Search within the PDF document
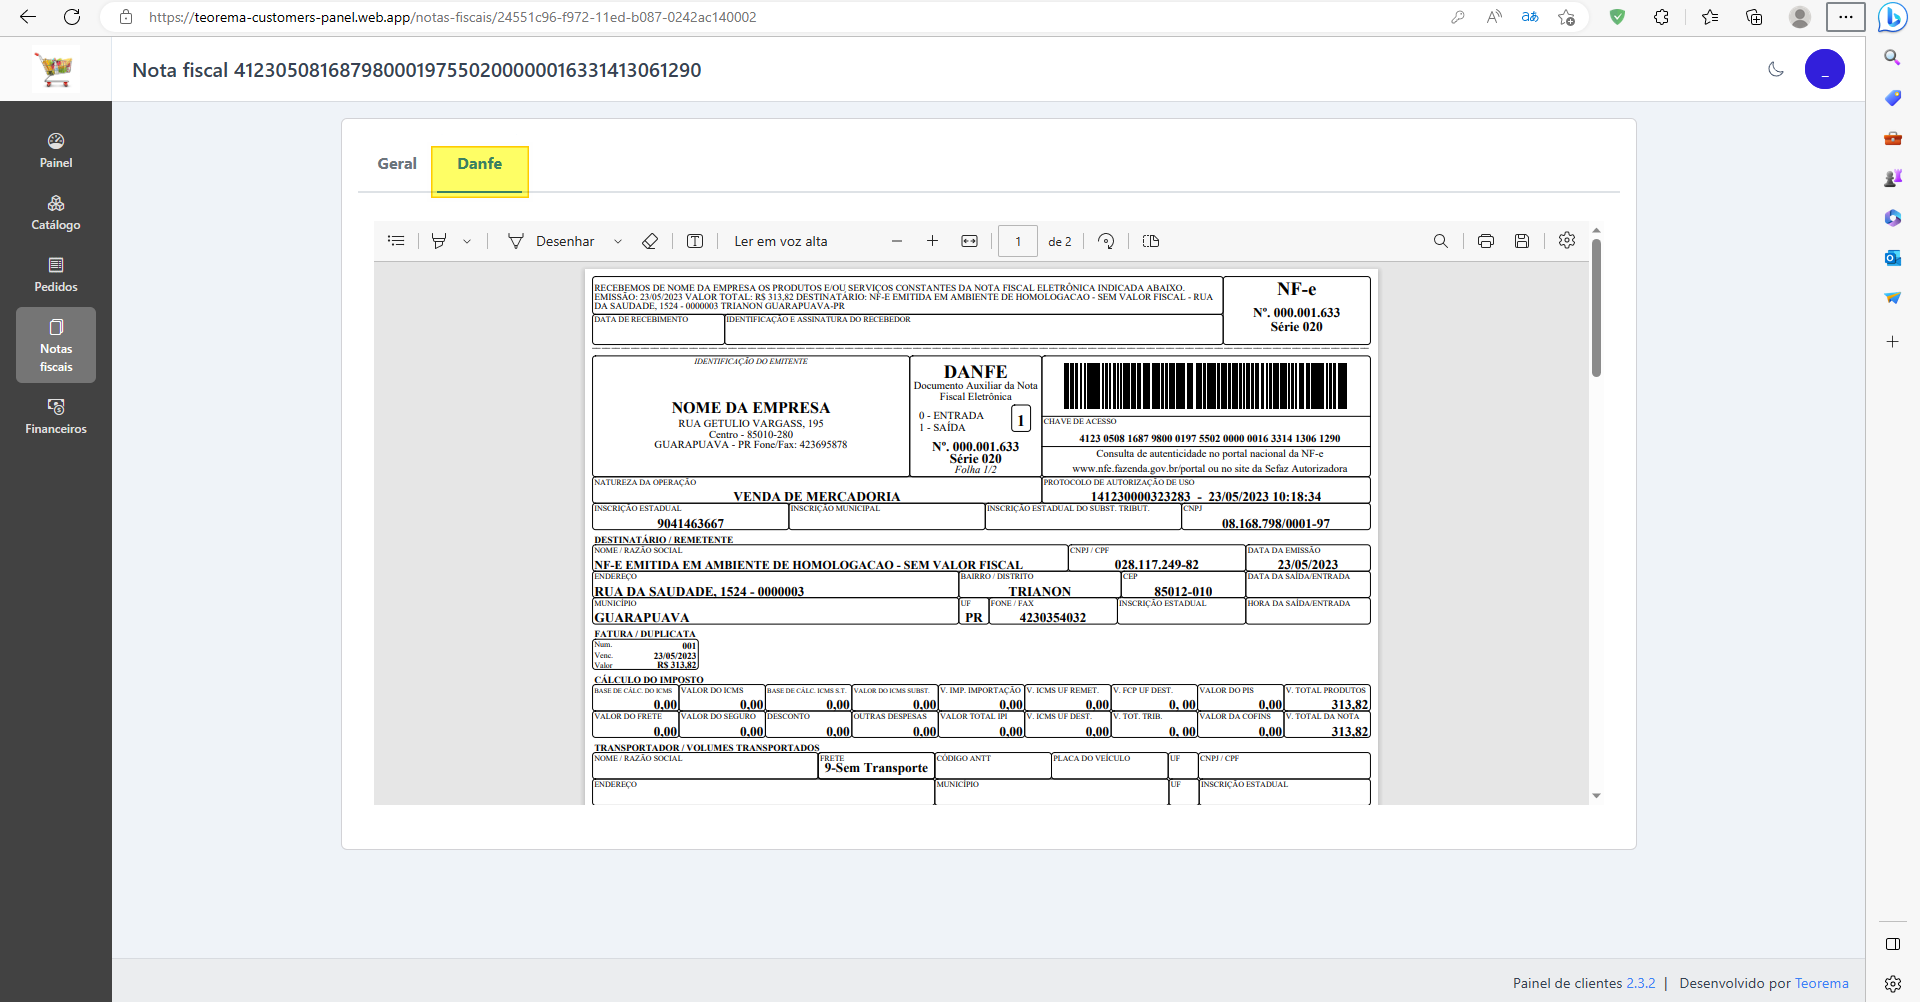The width and height of the screenshot is (1920, 1002). point(1441,241)
